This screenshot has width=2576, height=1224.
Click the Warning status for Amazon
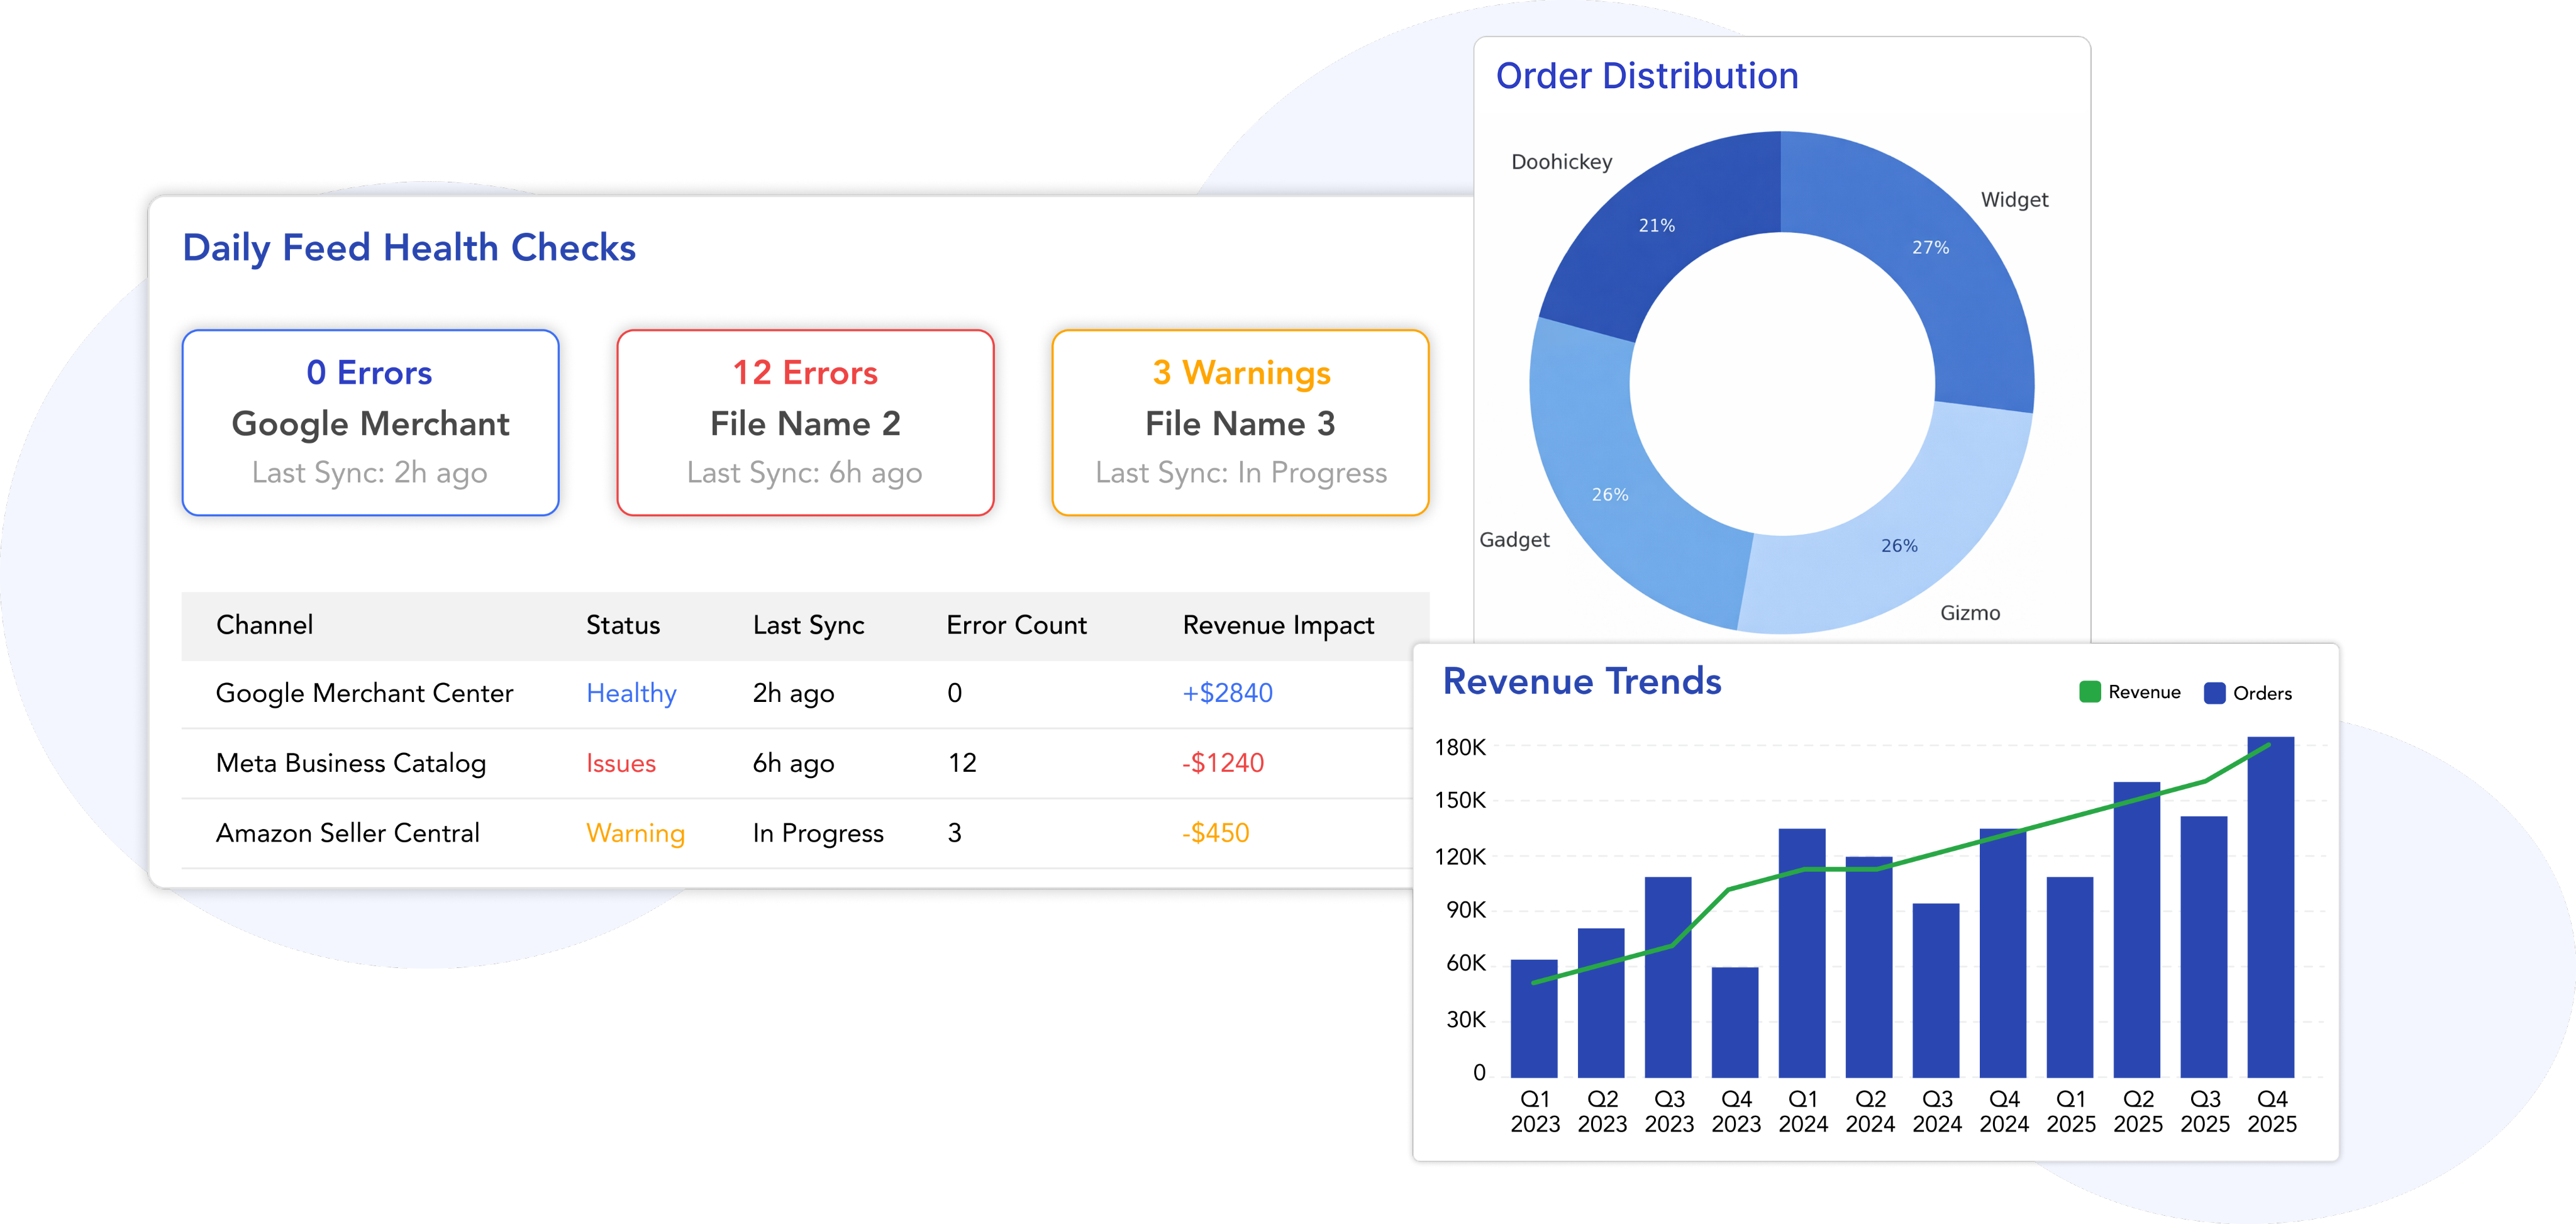(635, 833)
